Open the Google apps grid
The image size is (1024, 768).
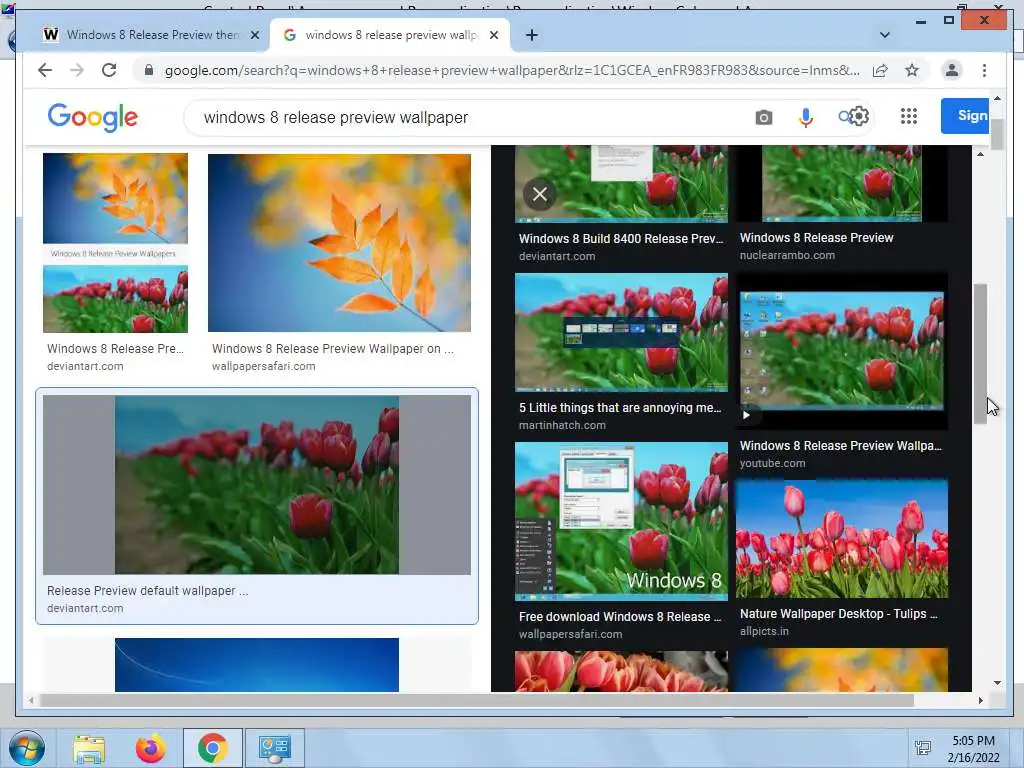point(908,116)
